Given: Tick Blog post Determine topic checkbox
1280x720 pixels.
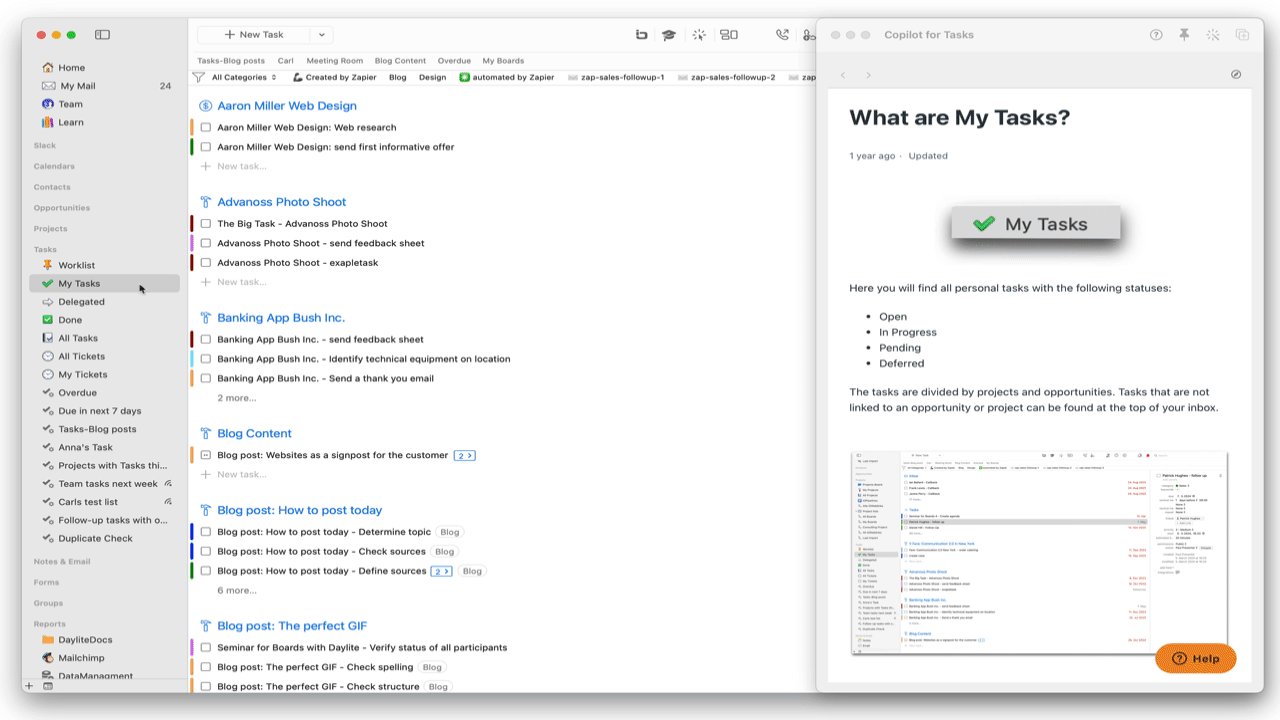Looking at the screenshot, I should coord(206,532).
